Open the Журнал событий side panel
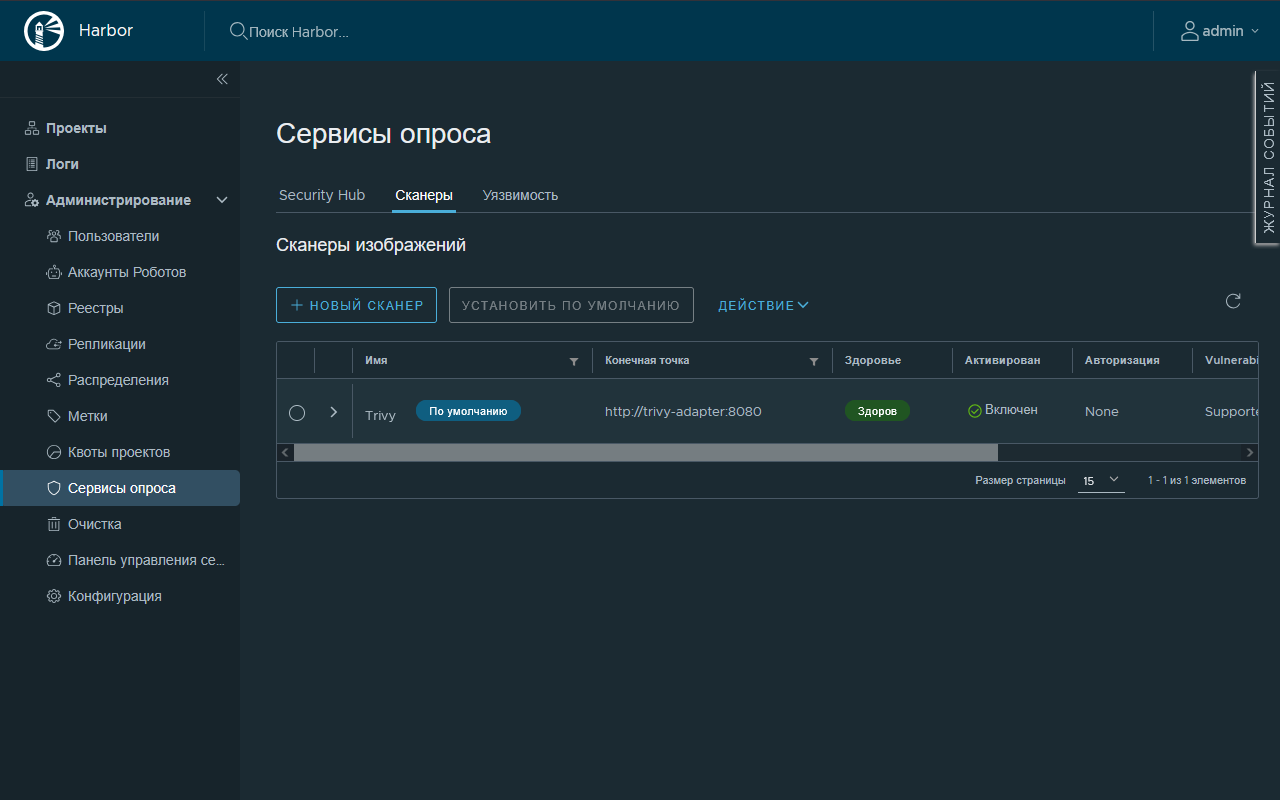 coord(1268,158)
